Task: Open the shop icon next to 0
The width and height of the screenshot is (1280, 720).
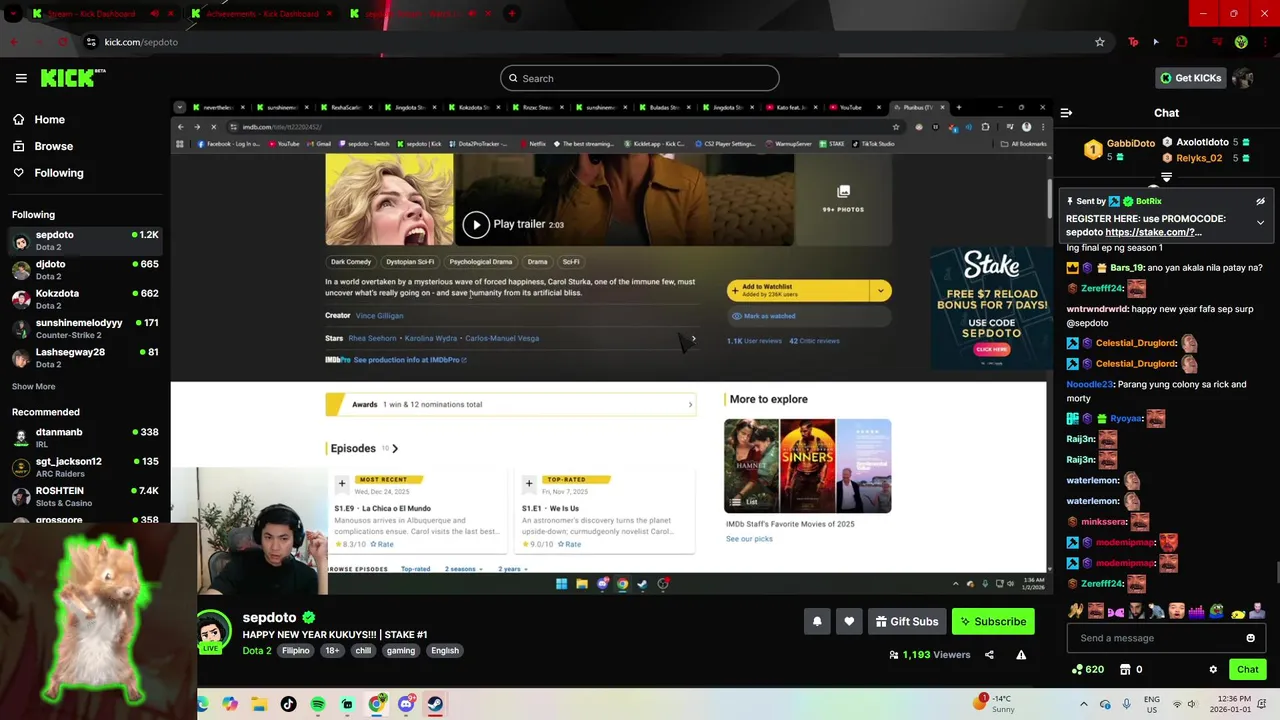Action: 1125,669
